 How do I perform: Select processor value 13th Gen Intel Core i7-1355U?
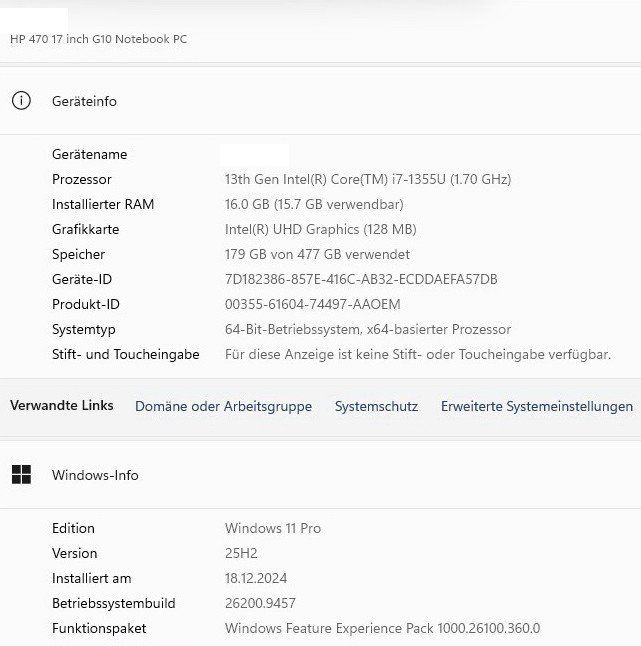click(x=368, y=179)
